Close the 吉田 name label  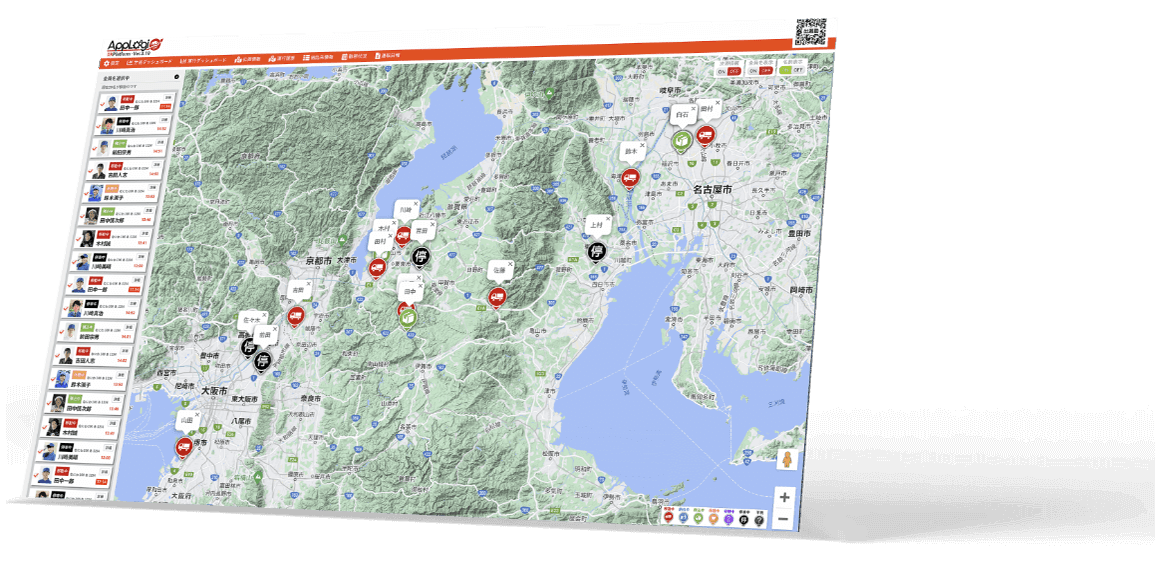[308, 284]
